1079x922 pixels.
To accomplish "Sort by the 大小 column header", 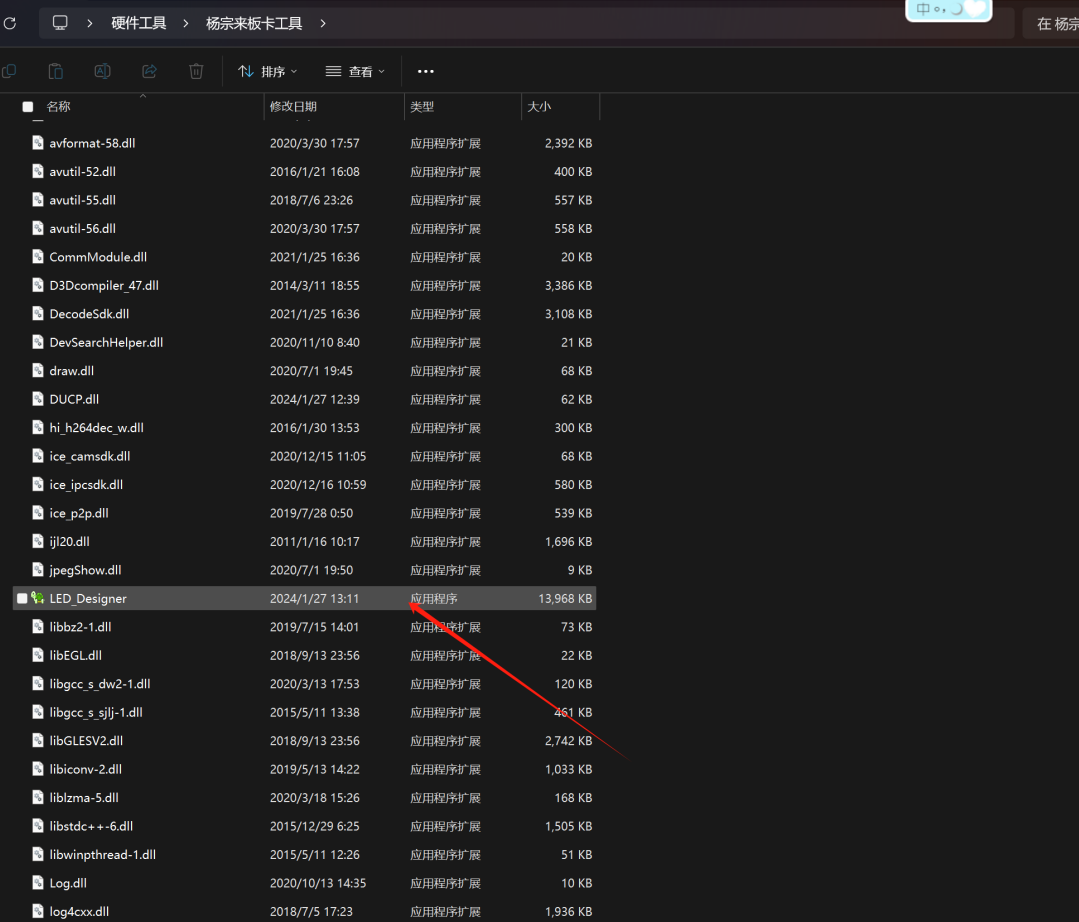I will point(539,107).
